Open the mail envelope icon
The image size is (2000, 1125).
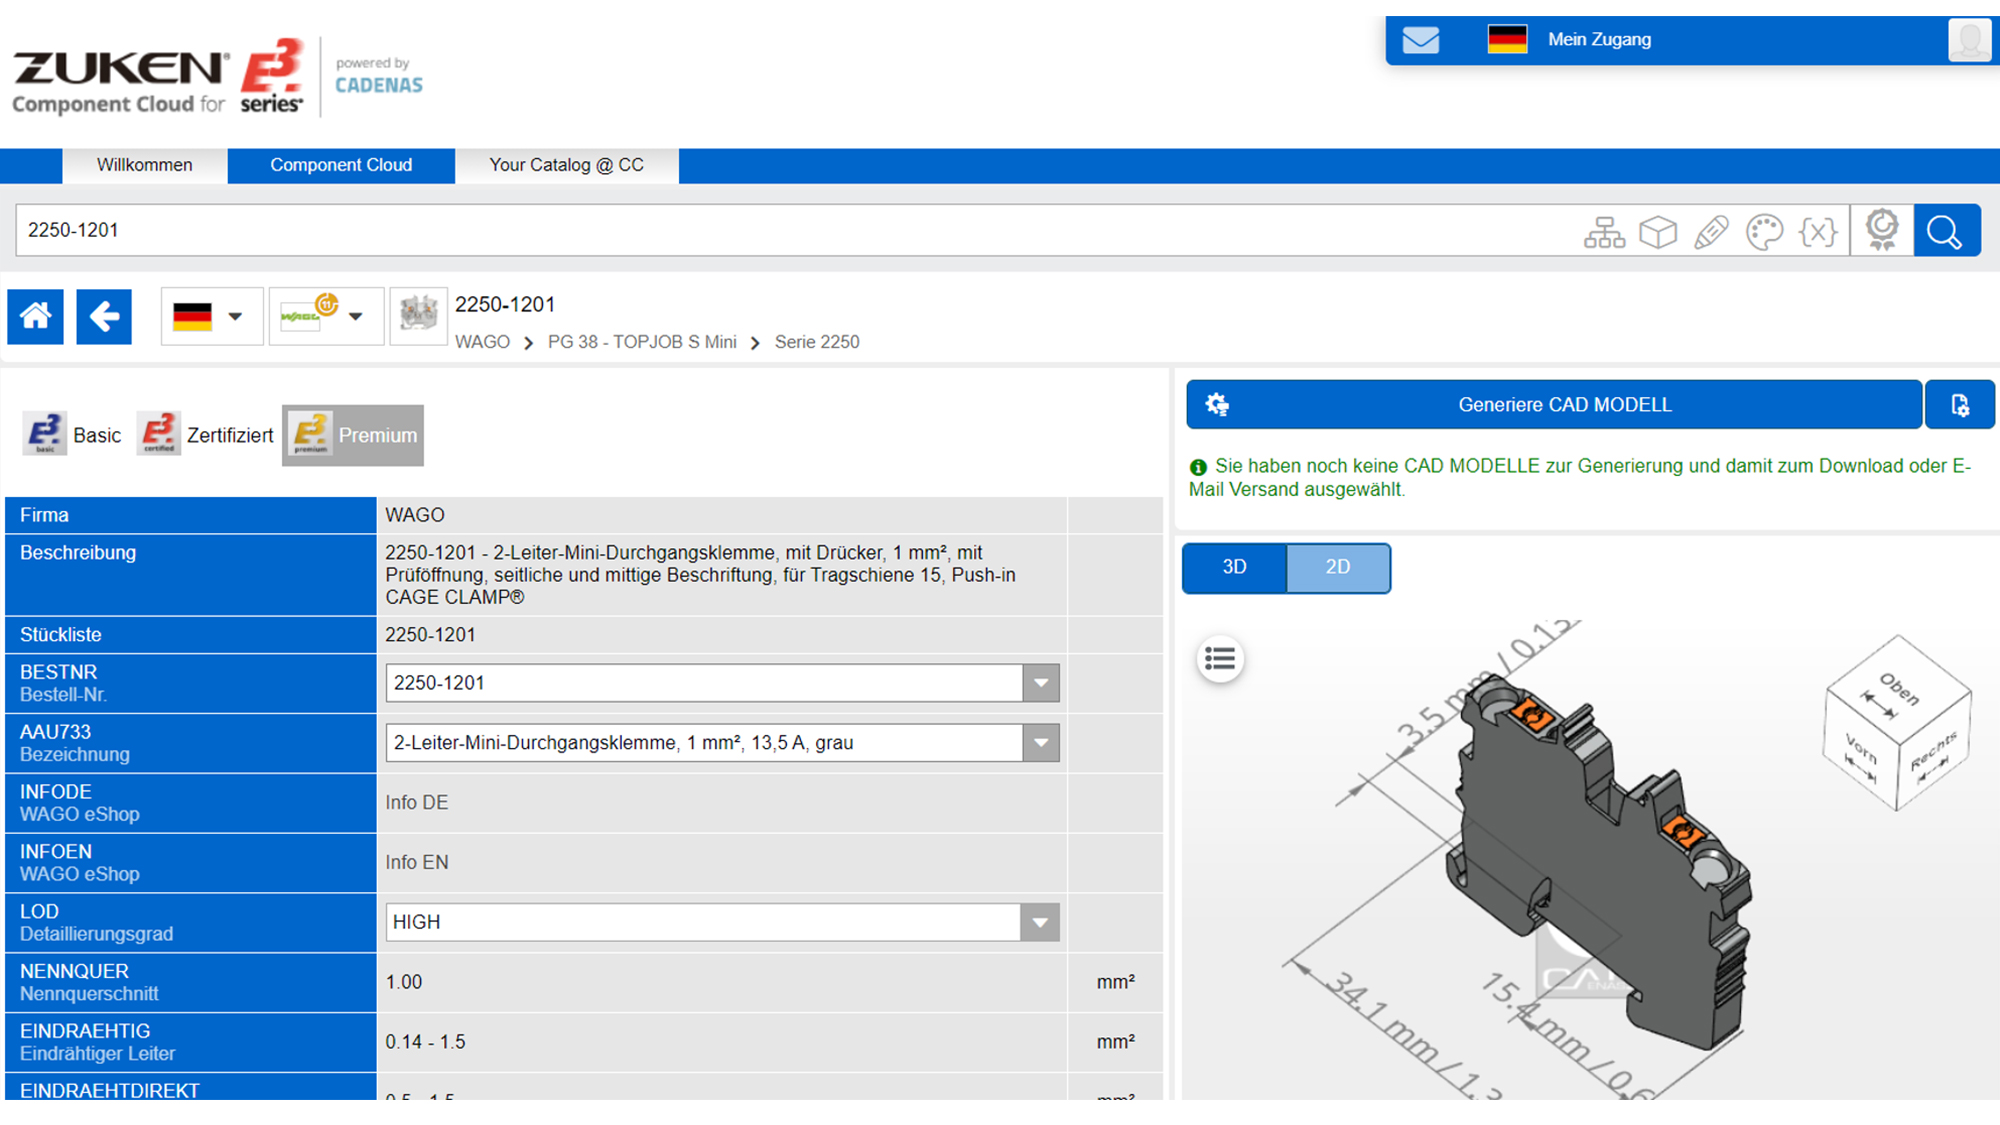coord(1420,40)
